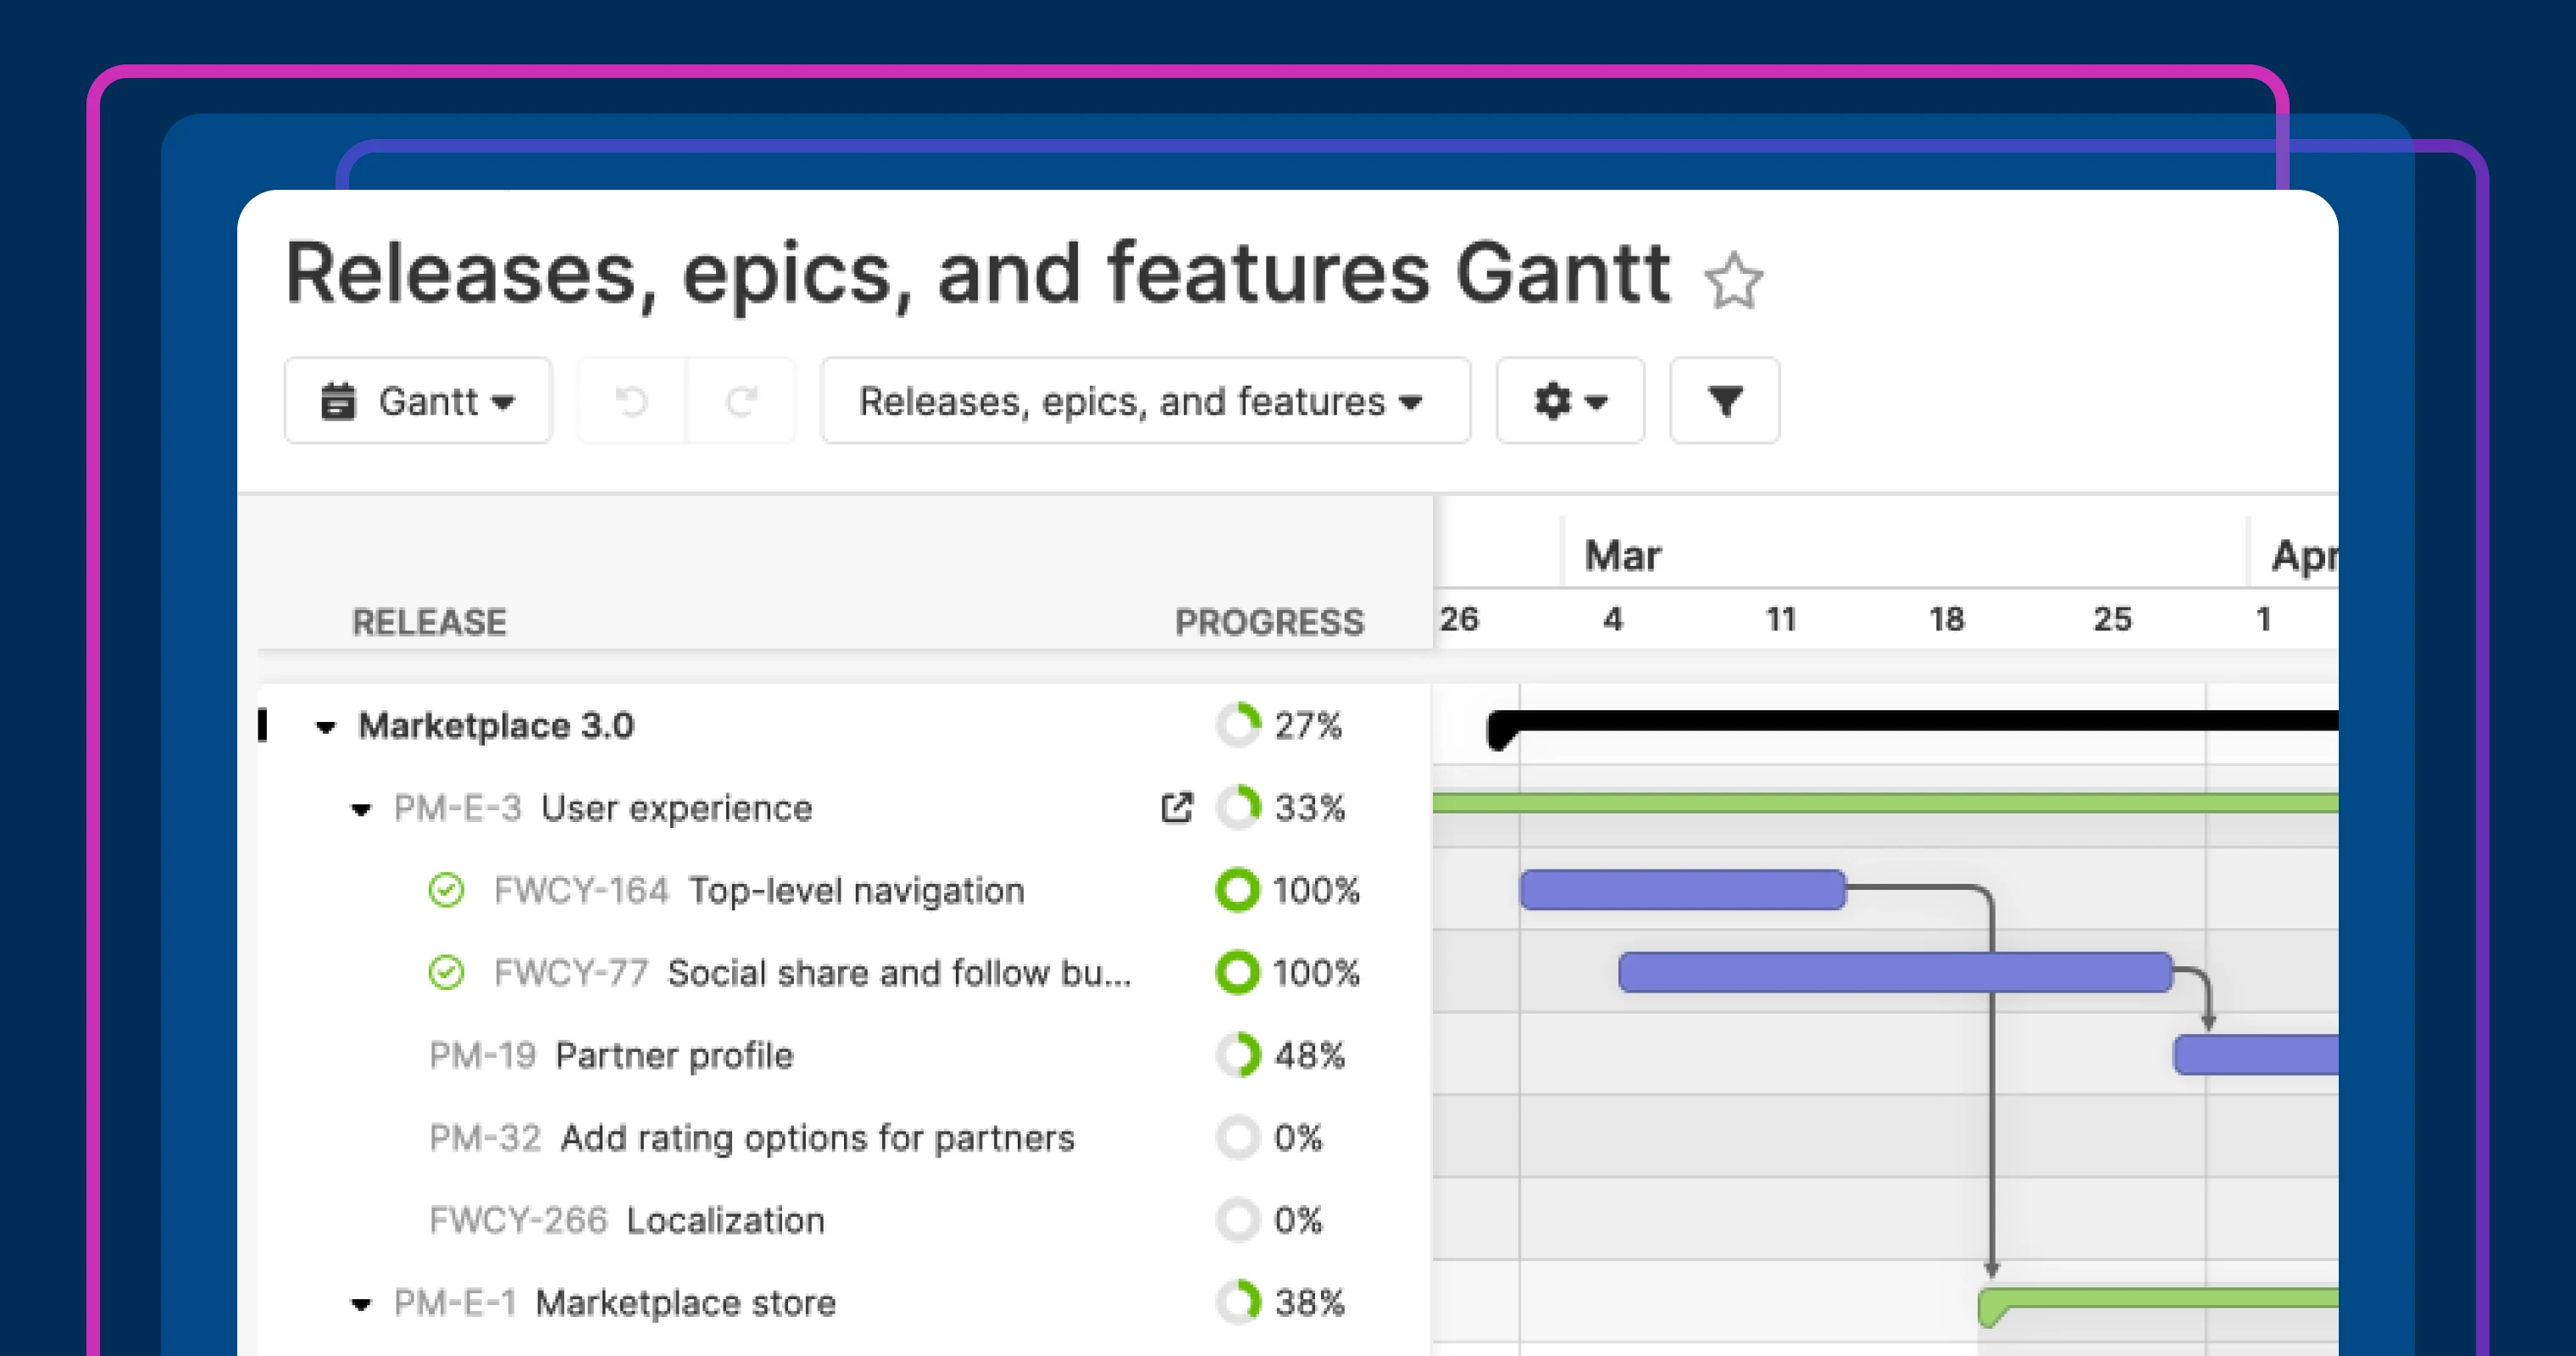2576x1356 pixels.
Task: Click the undo arrow icon
Action: 631,402
